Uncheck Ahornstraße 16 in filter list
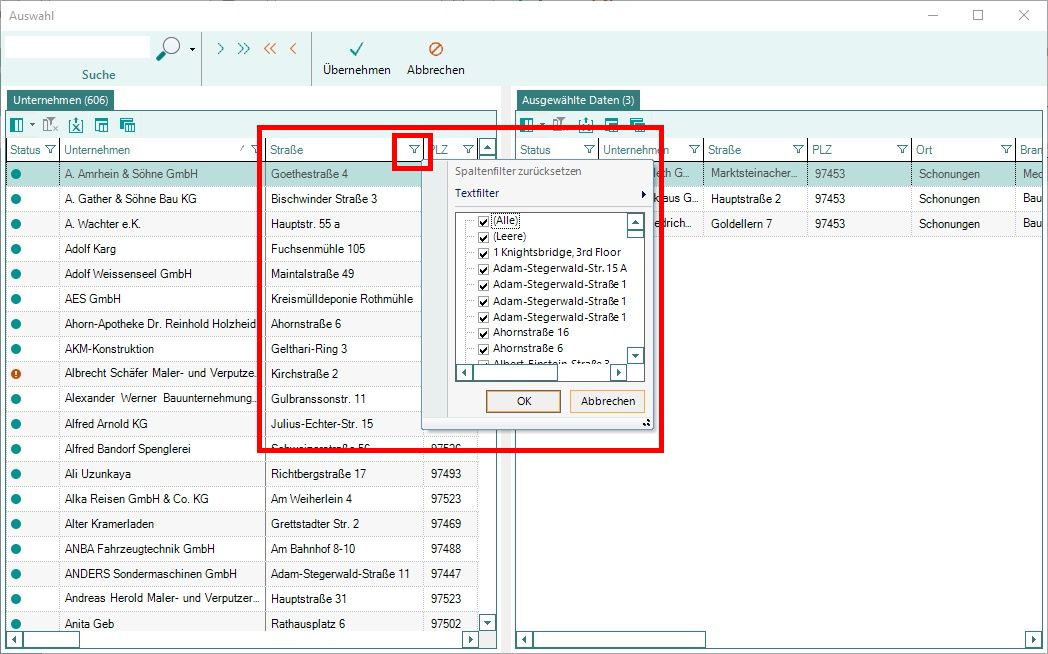Image resolution: width=1048 pixels, height=654 pixels. (484, 333)
